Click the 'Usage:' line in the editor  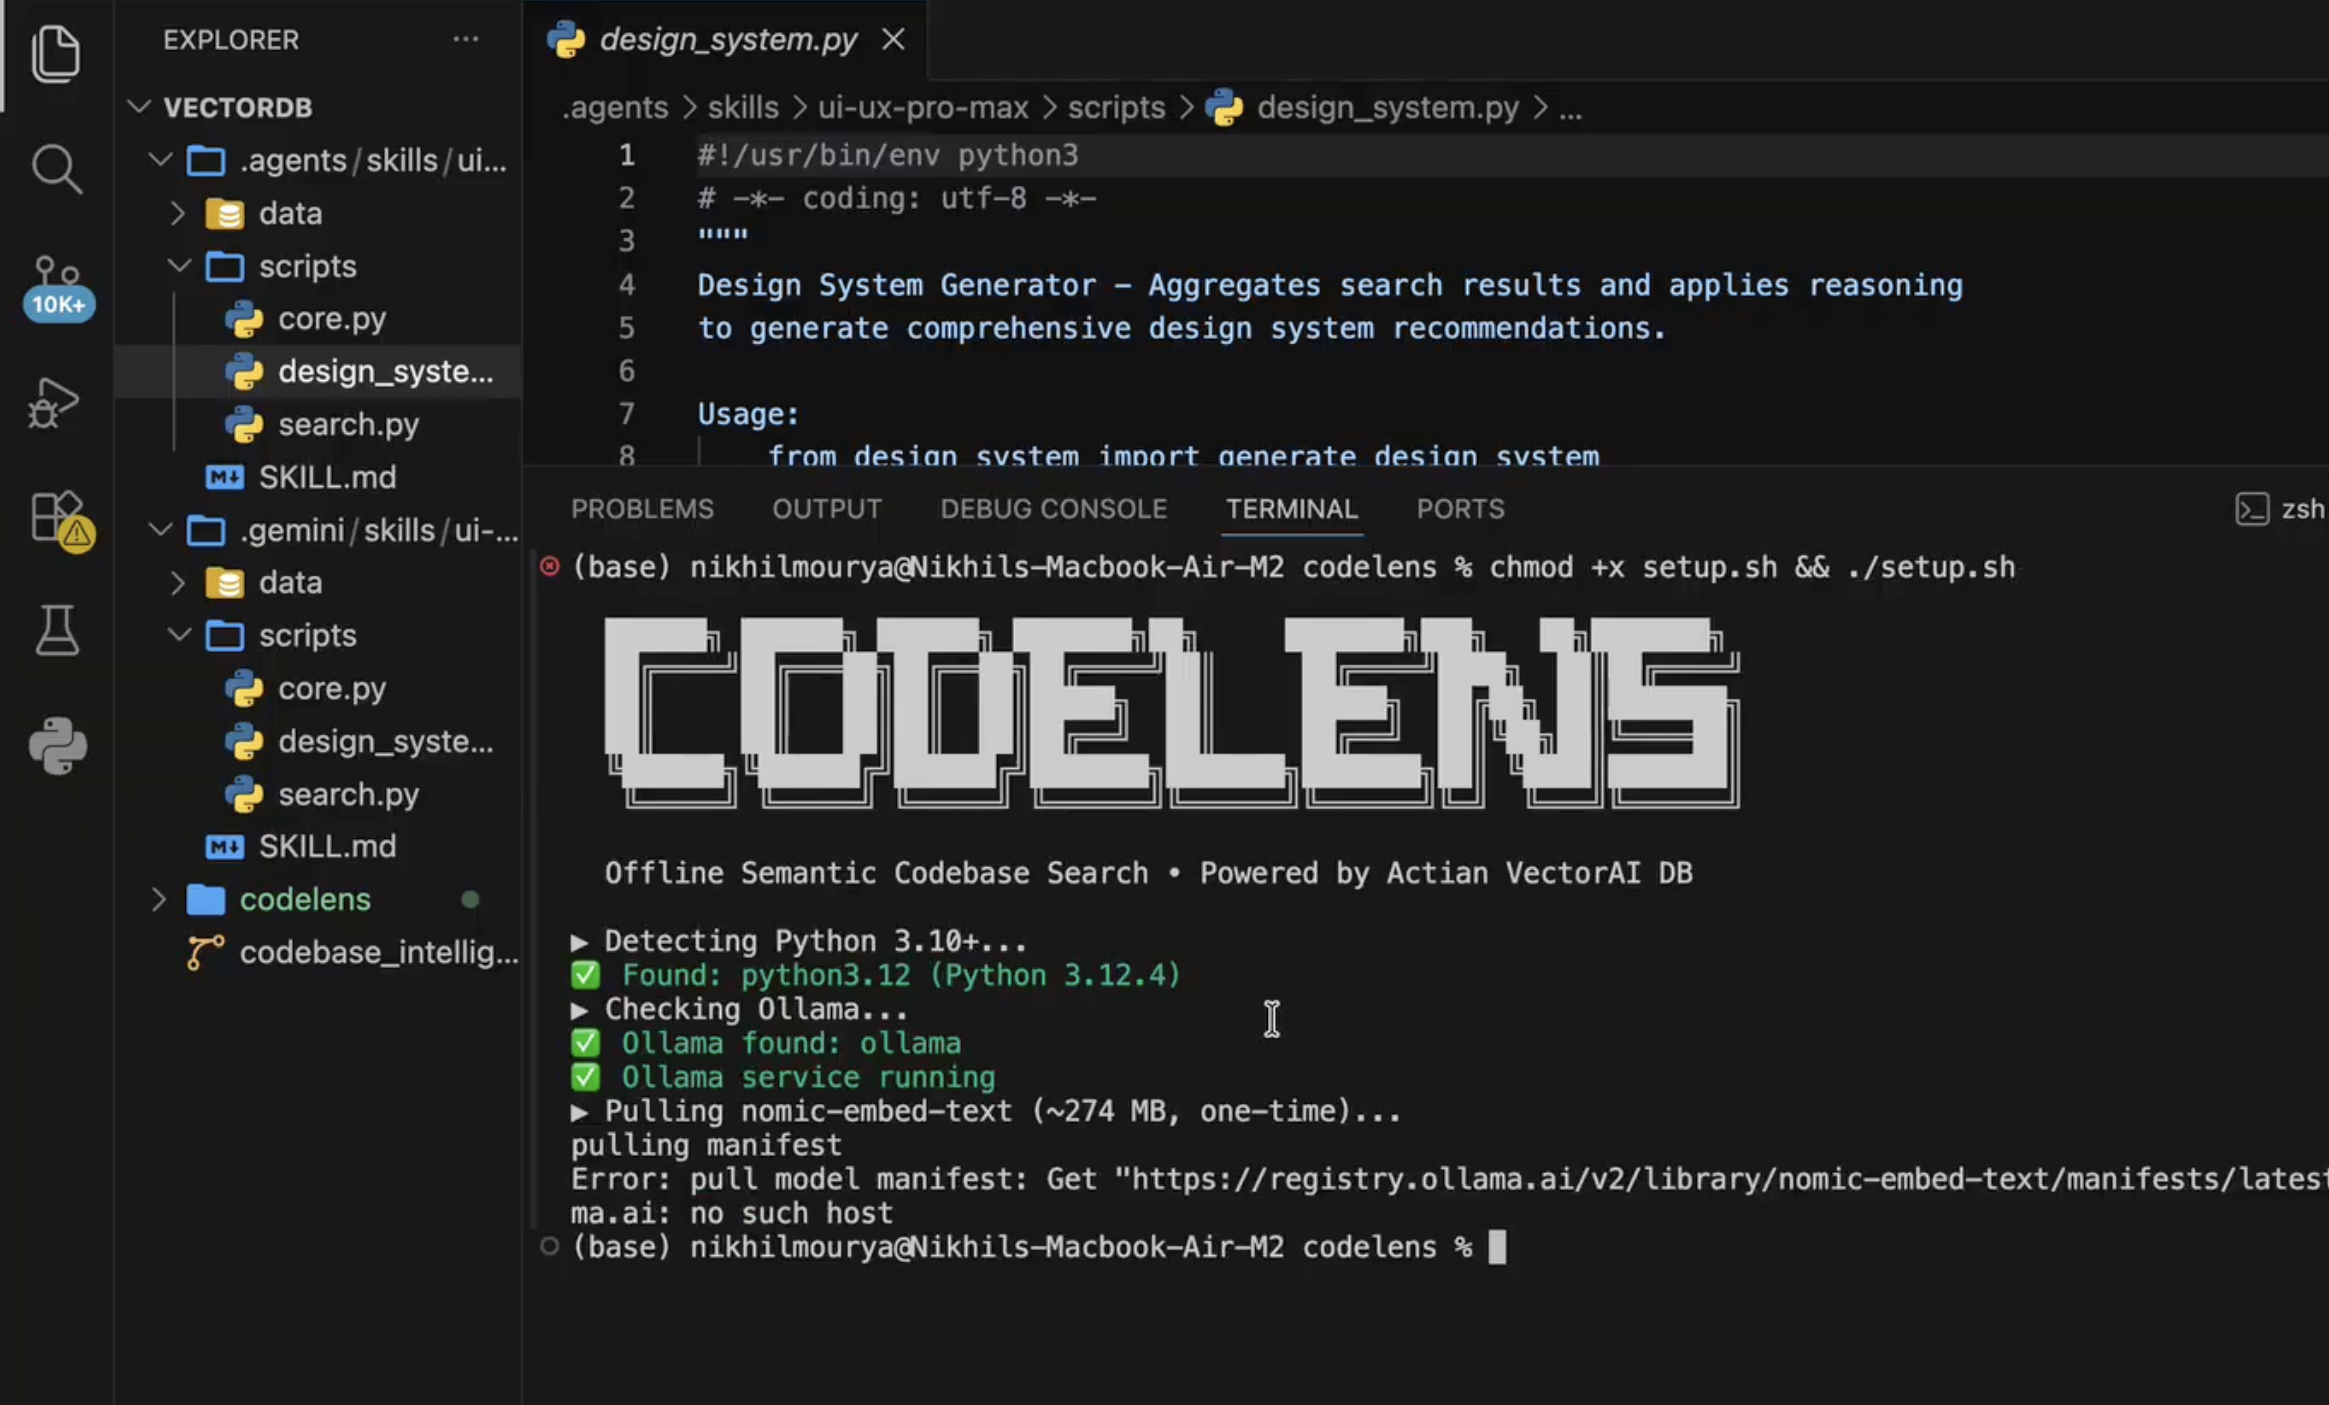[748, 414]
